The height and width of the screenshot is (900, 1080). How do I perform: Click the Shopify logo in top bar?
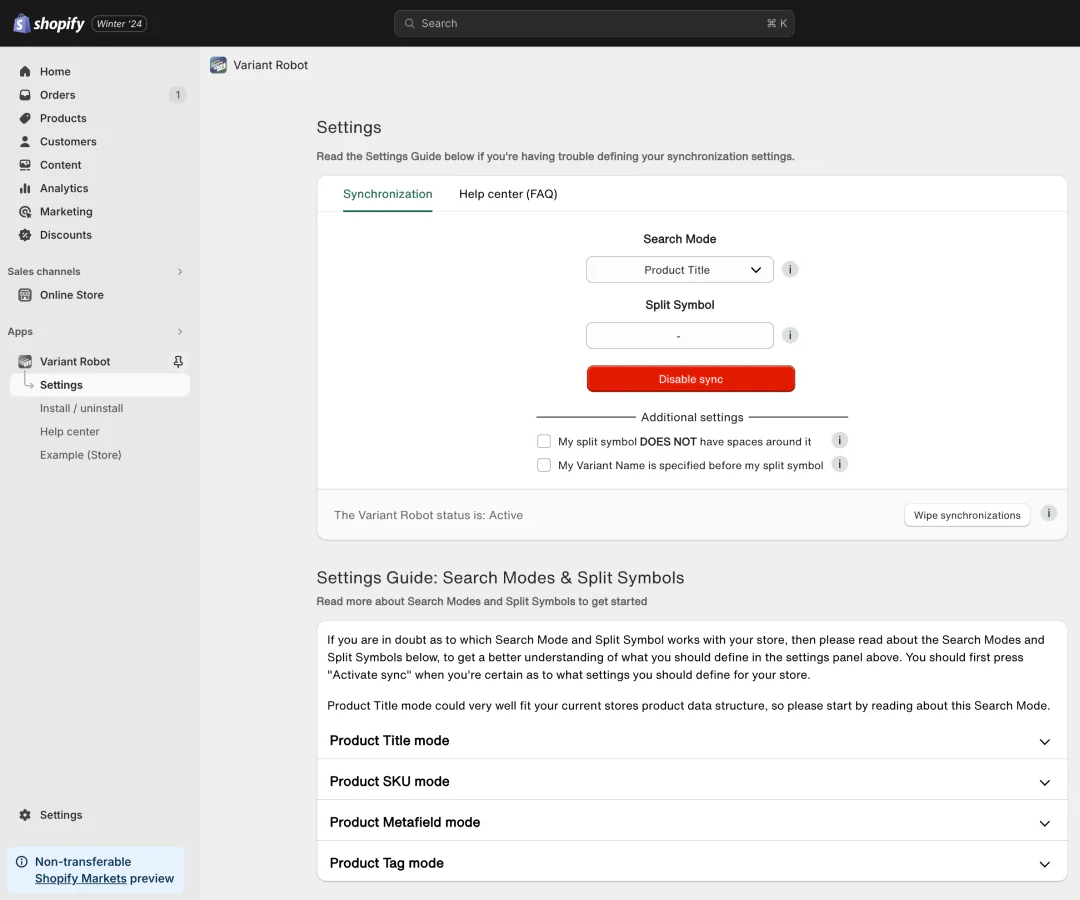pyautogui.click(x=49, y=23)
